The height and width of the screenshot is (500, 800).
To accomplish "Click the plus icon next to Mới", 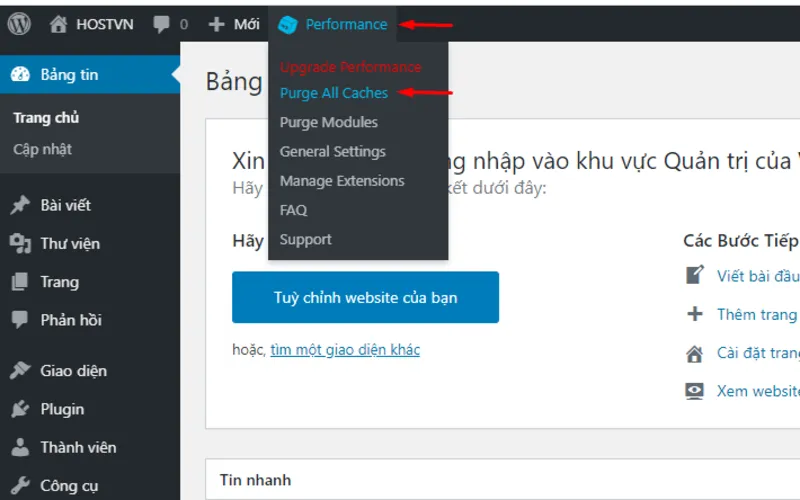I will 216,24.
